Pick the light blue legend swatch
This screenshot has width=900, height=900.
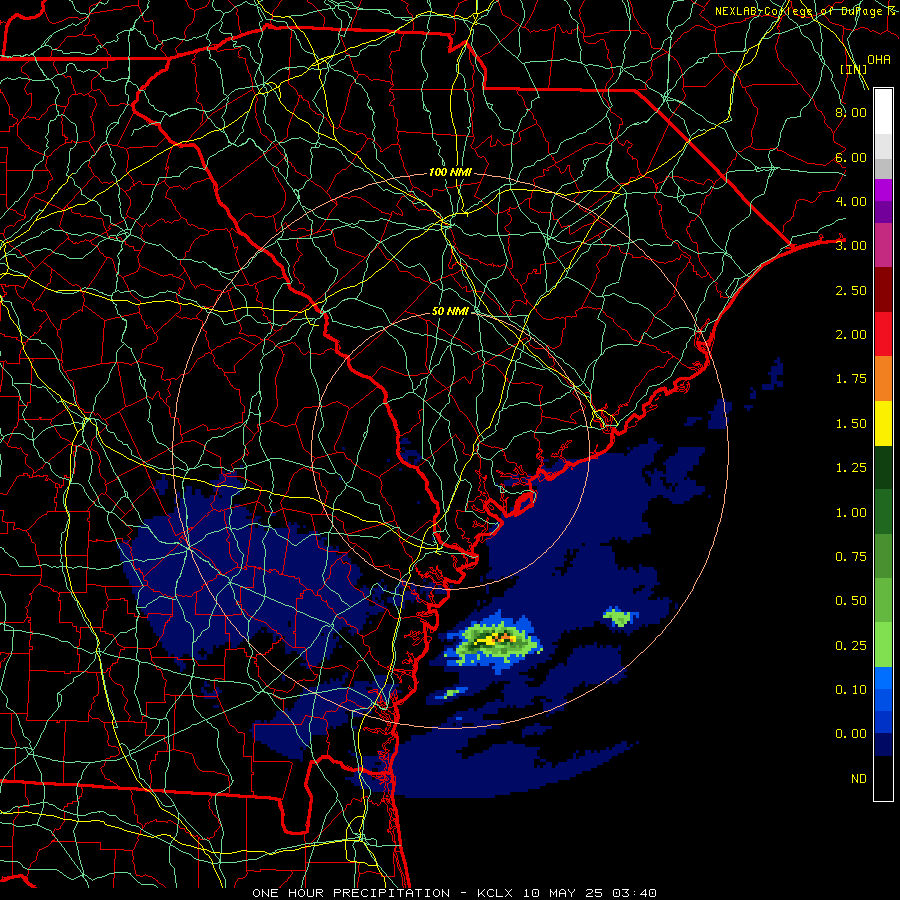tap(883, 678)
